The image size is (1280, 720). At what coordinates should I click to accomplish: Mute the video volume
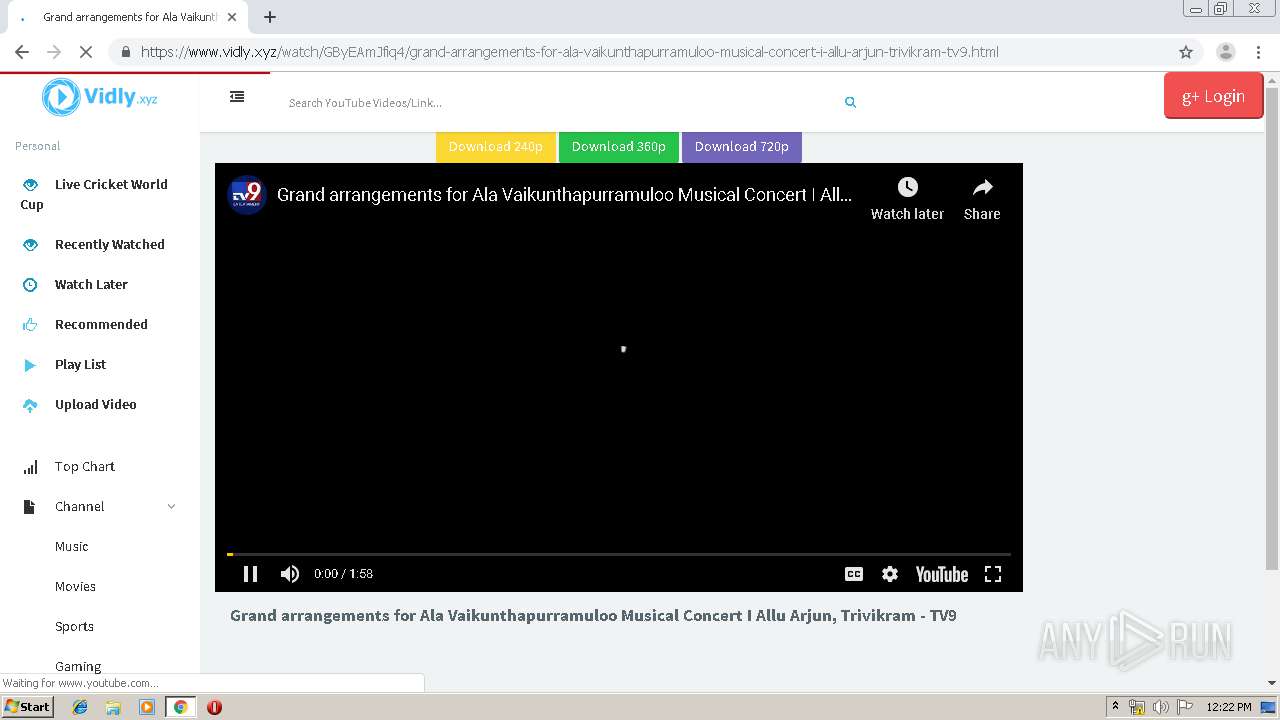[x=290, y=574]
